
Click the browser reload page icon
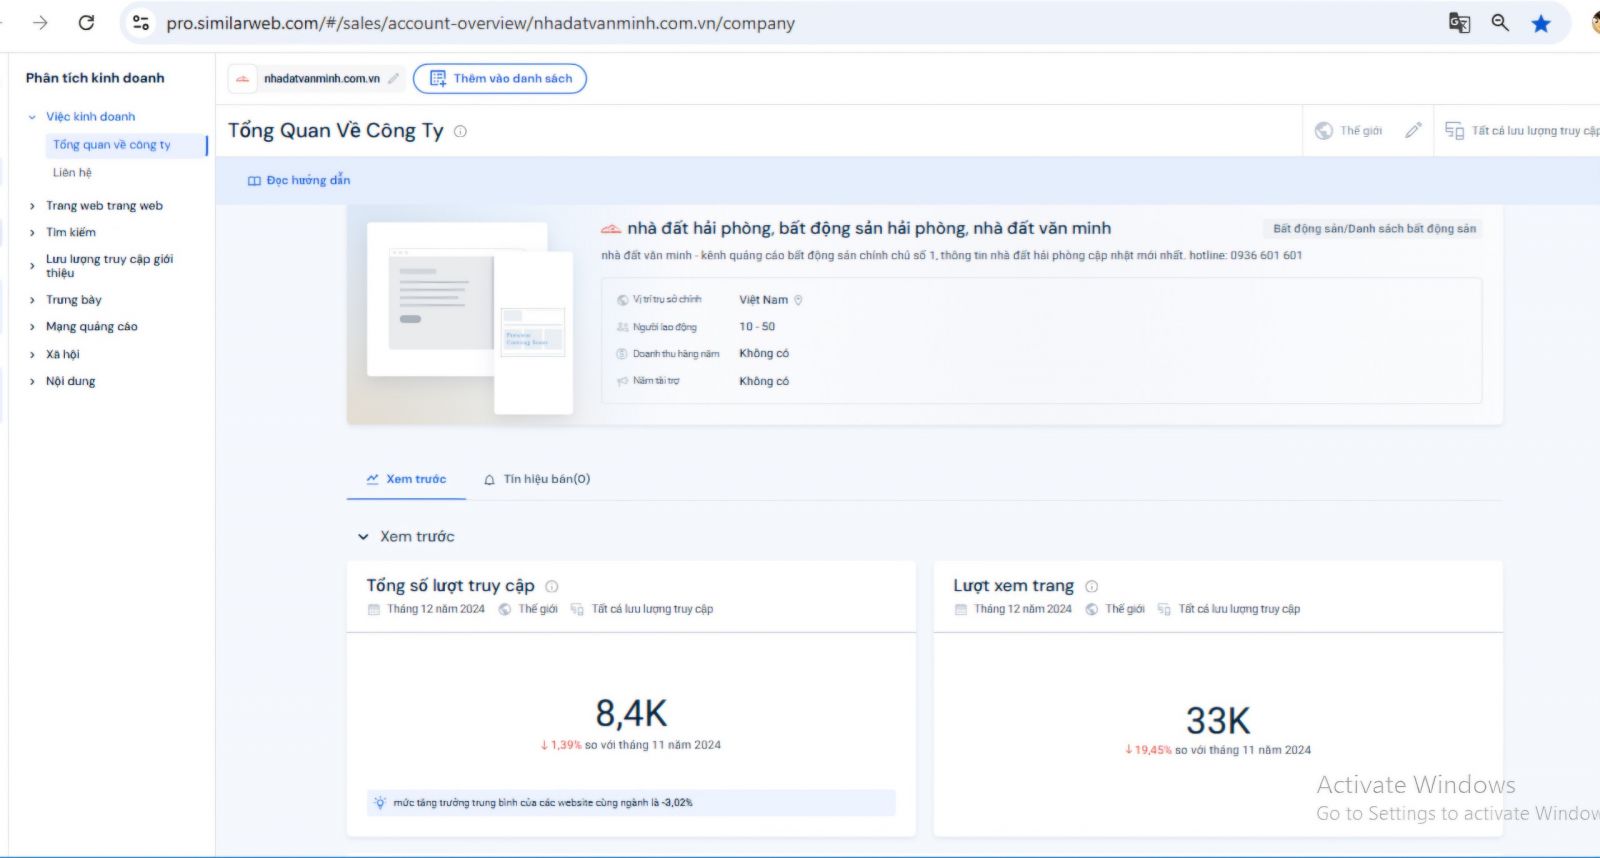(x=87, y=22)
